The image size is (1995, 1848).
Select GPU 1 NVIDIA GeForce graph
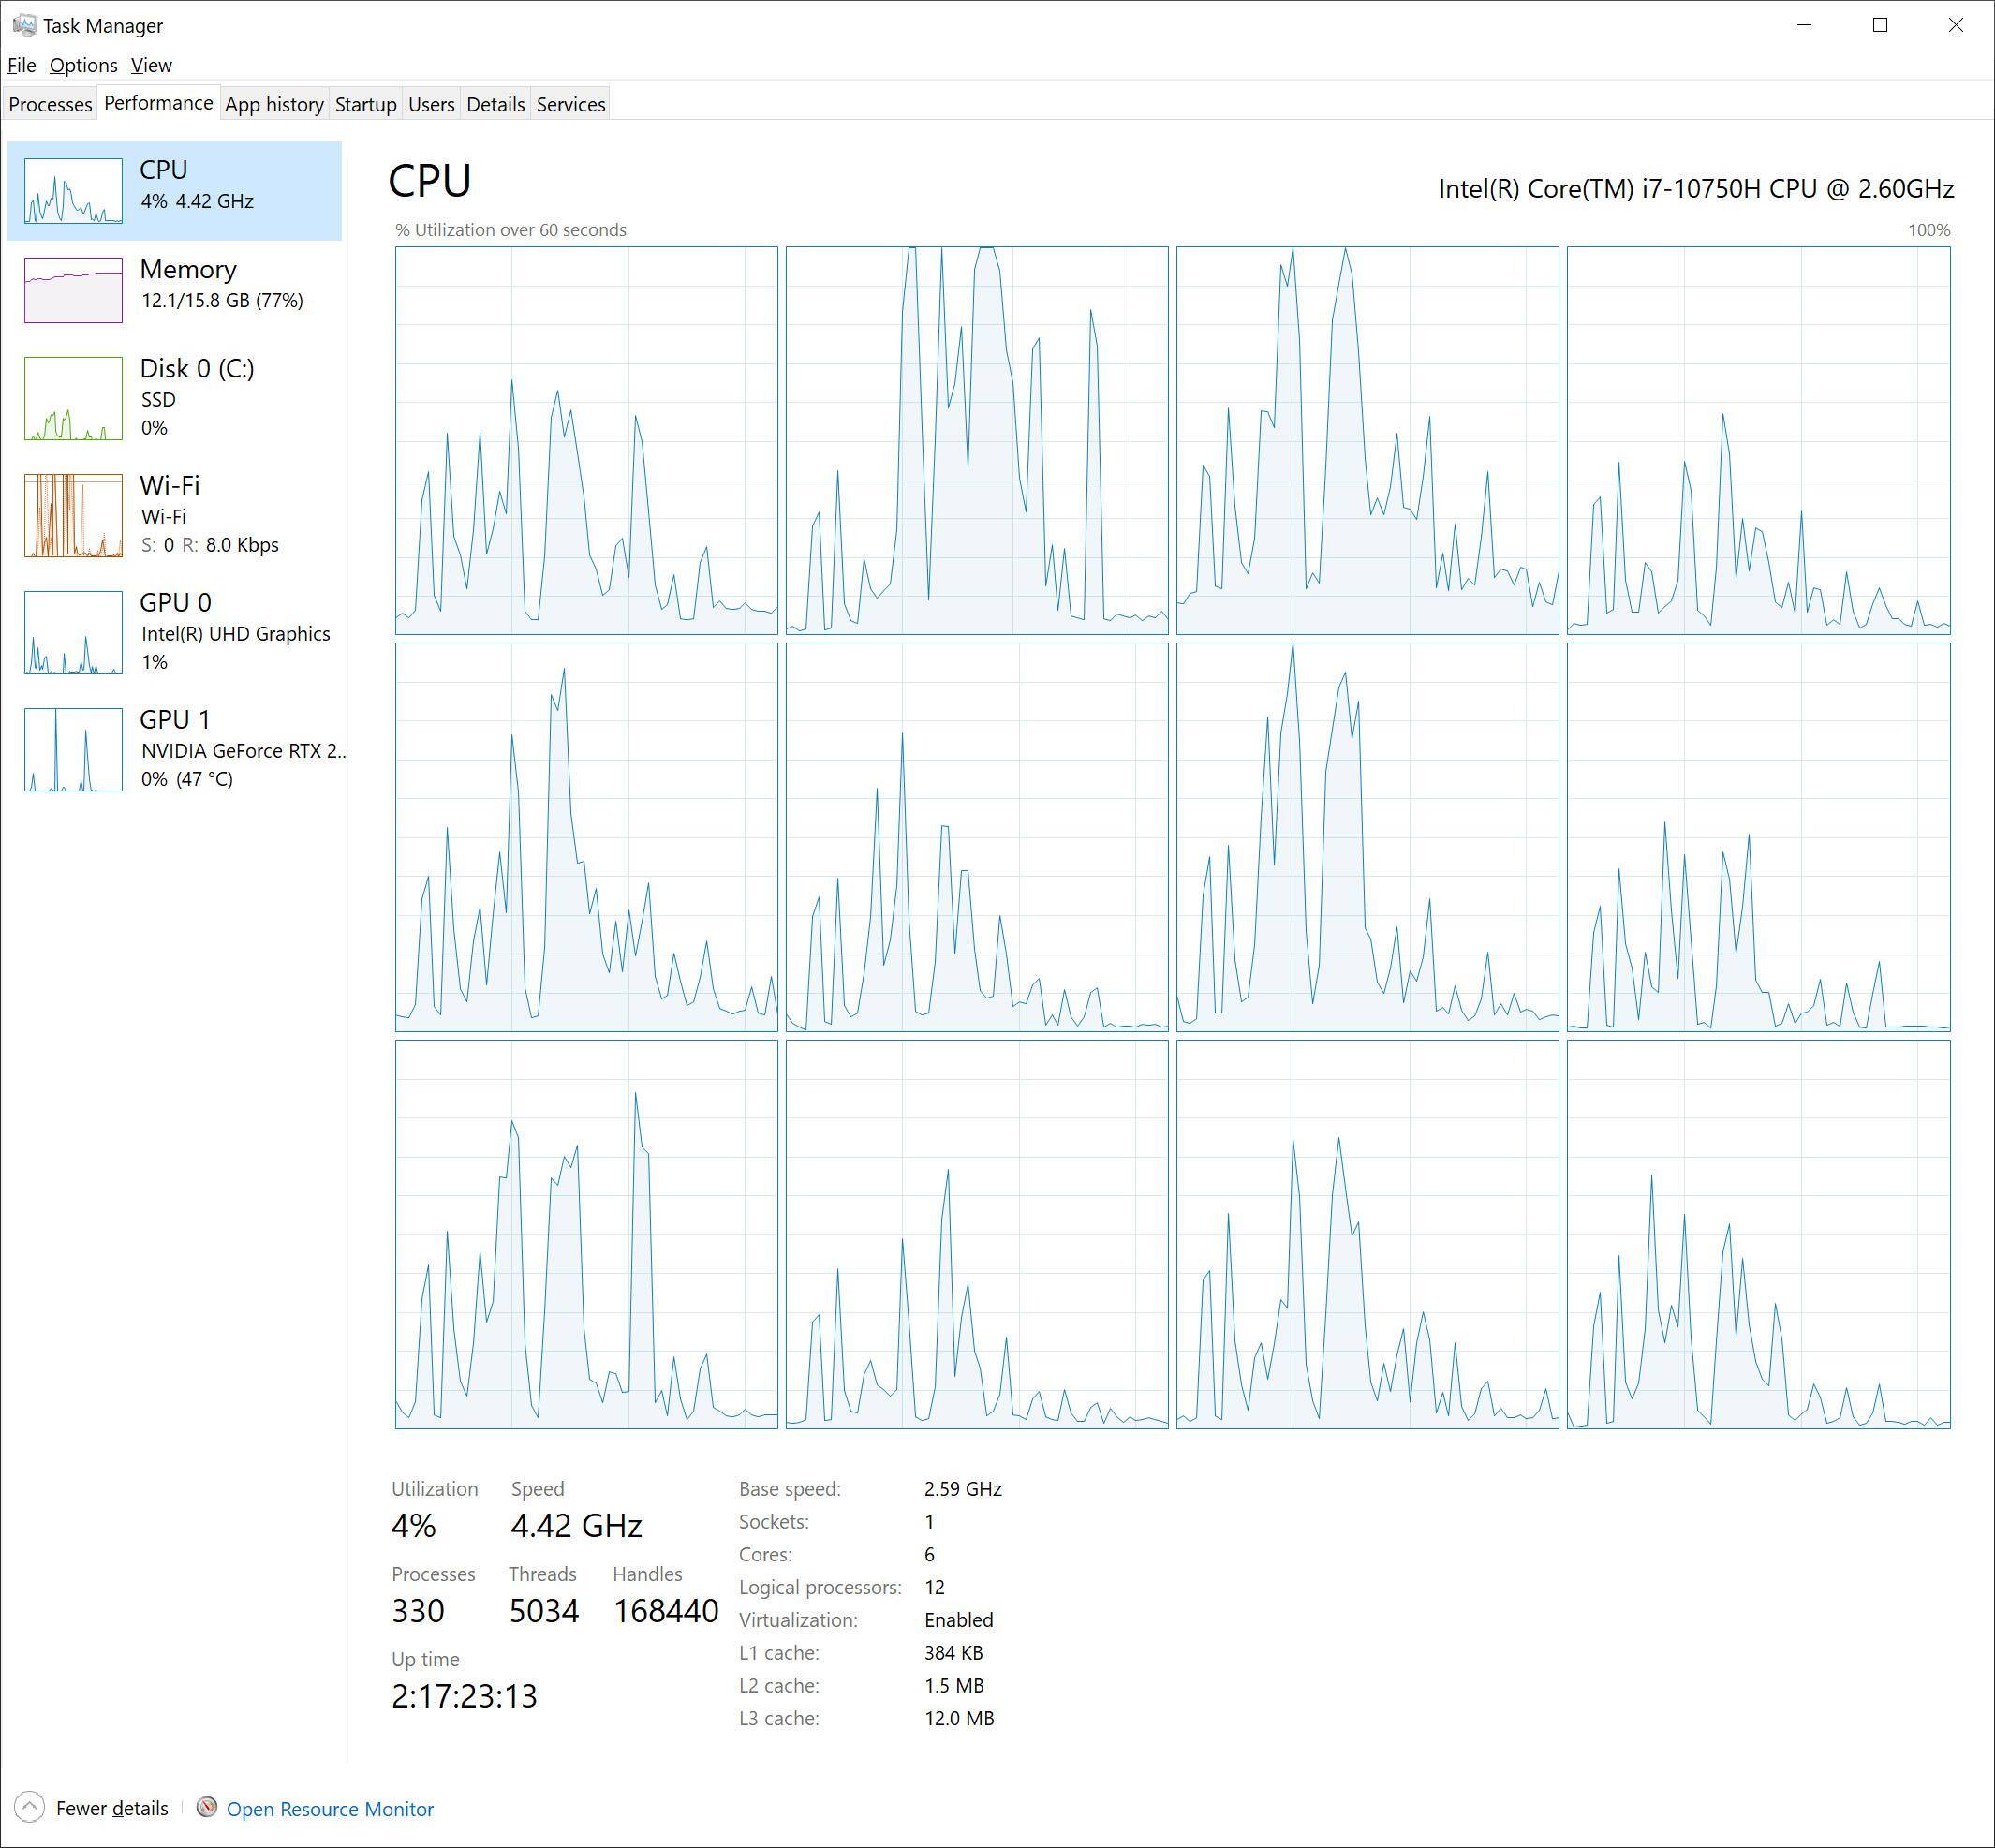73,750
